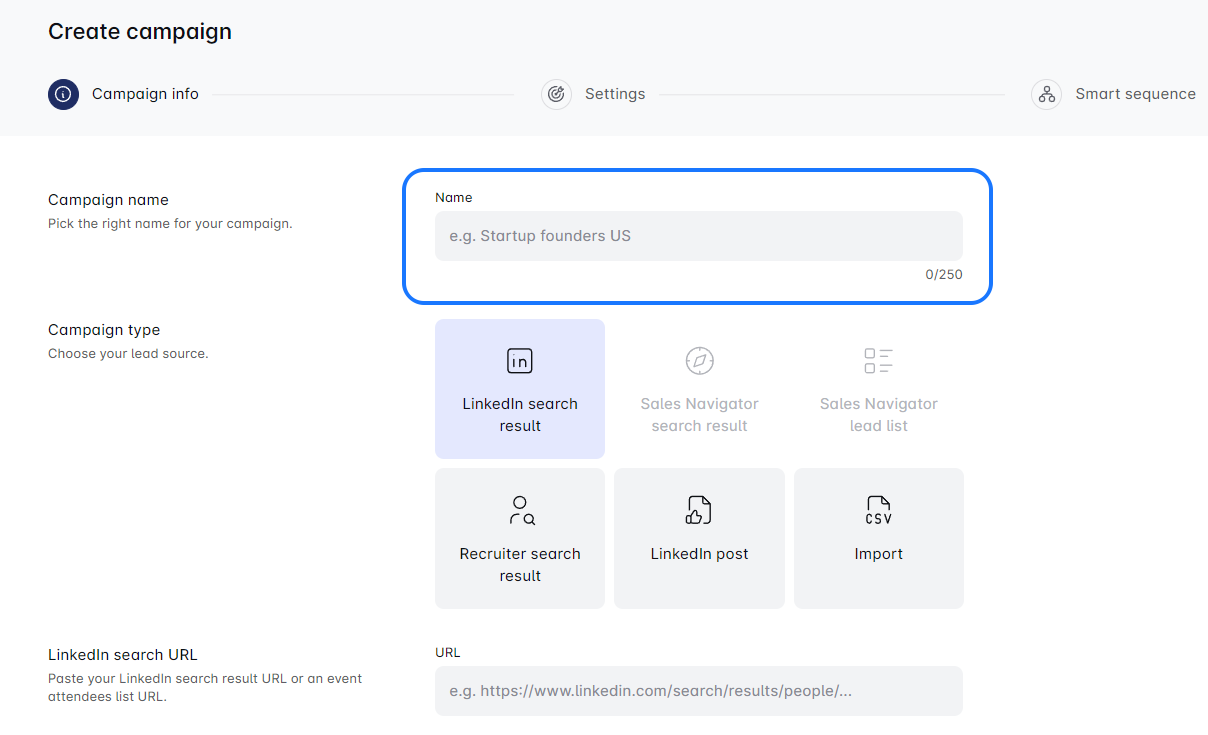Click into the LinkedIn search URL field
The width and height of the screenshot is (1208, 735).
tap(698, 691)
